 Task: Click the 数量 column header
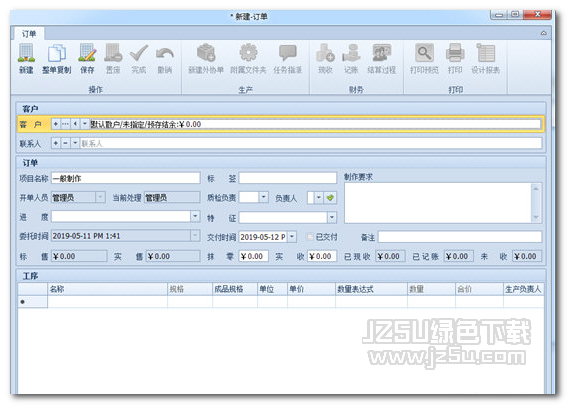pyautogui.click(x=431, y=289)
